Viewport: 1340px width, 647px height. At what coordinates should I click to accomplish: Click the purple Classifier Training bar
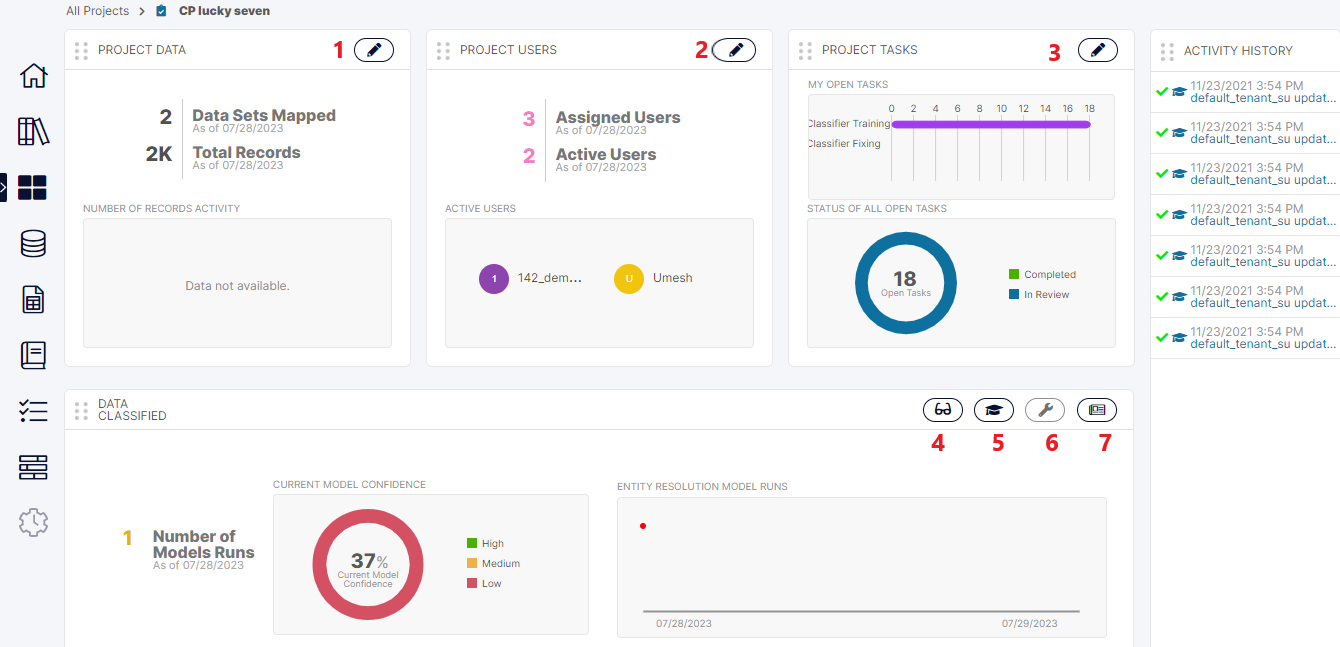click(990, 124)
